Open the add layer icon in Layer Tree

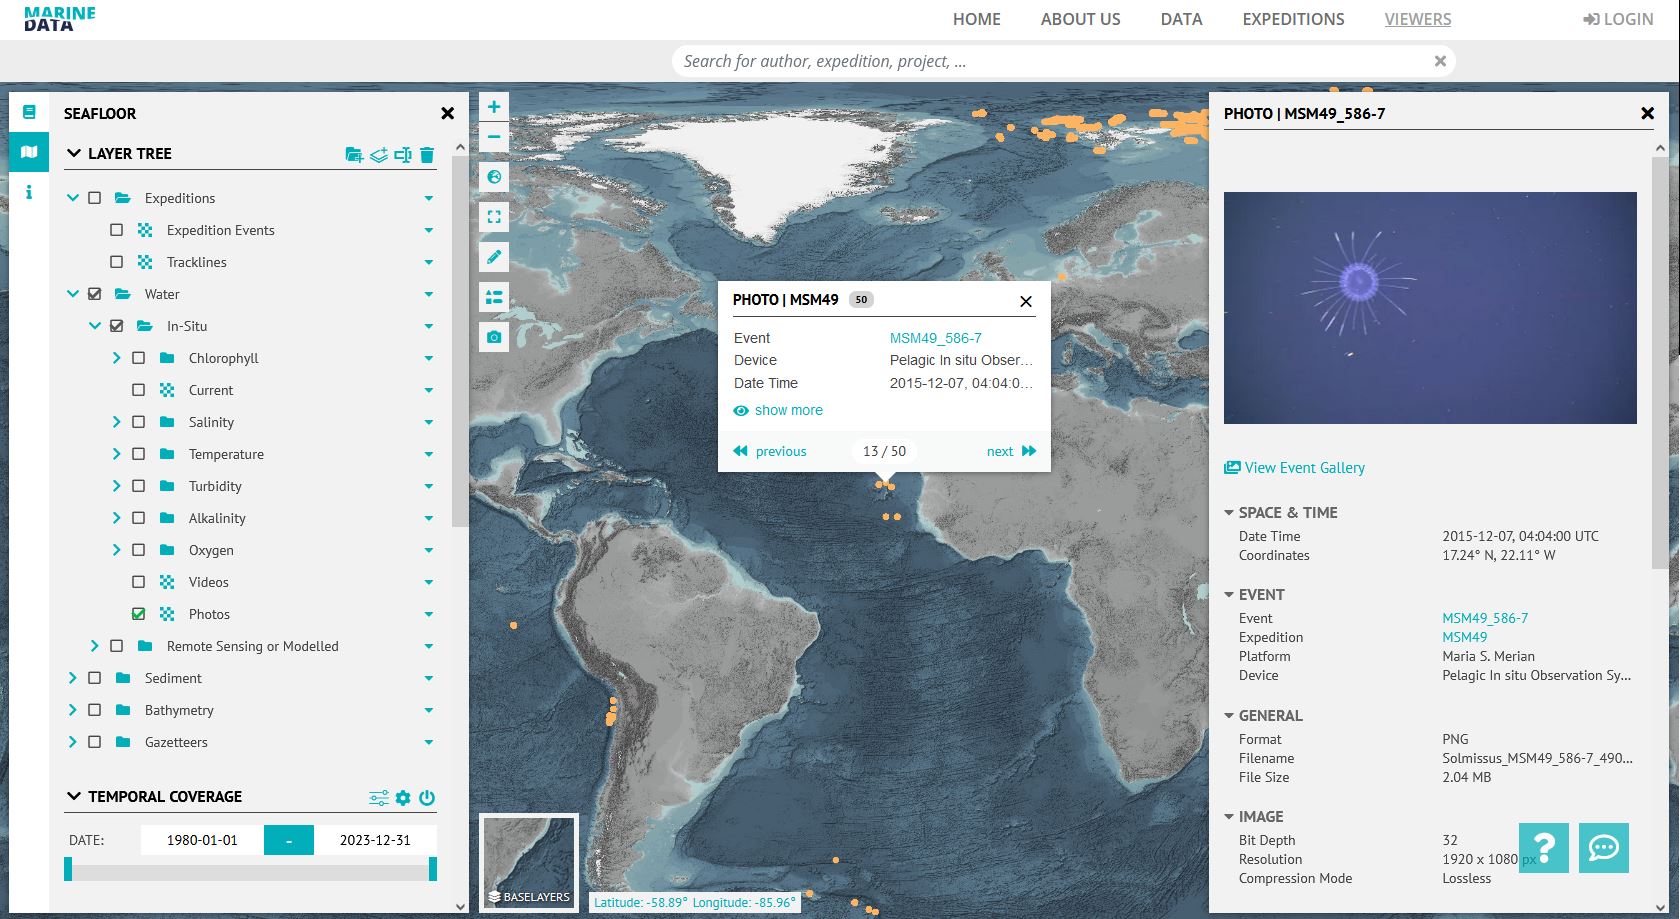point(354,155)
